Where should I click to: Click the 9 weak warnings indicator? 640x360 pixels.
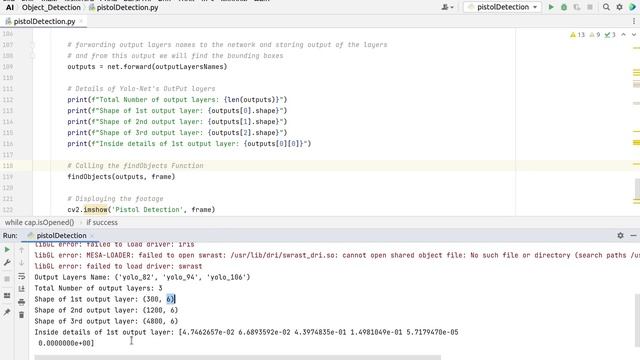click(x=595, y=35)
